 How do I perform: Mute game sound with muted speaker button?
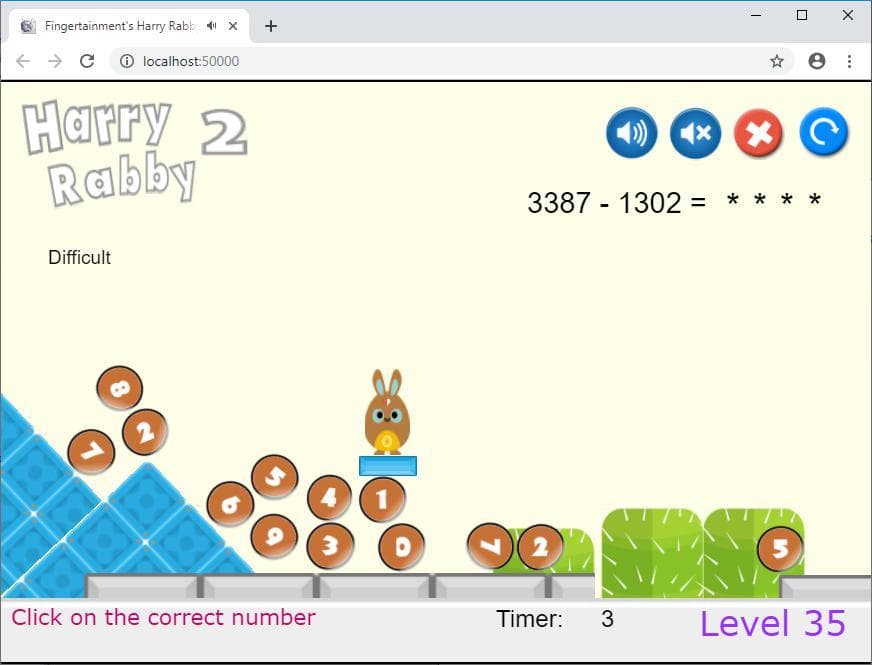click(x=695, y=133)
